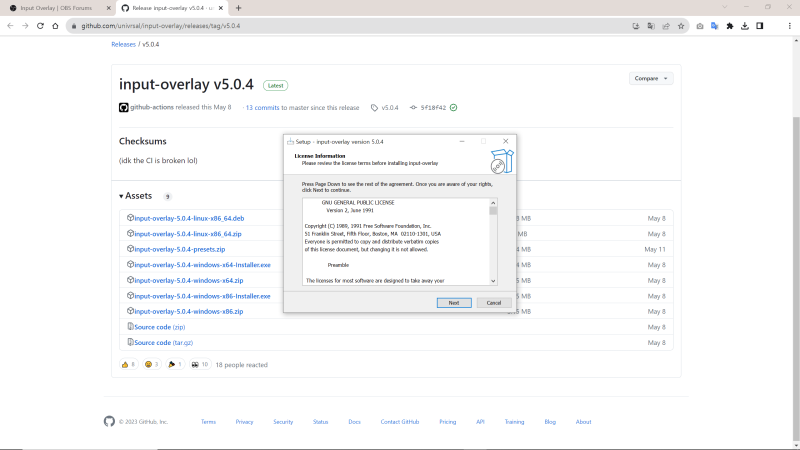Open a new browser tab with plus
This screenshot has width=800, height=450.
(x=238, y=8)
